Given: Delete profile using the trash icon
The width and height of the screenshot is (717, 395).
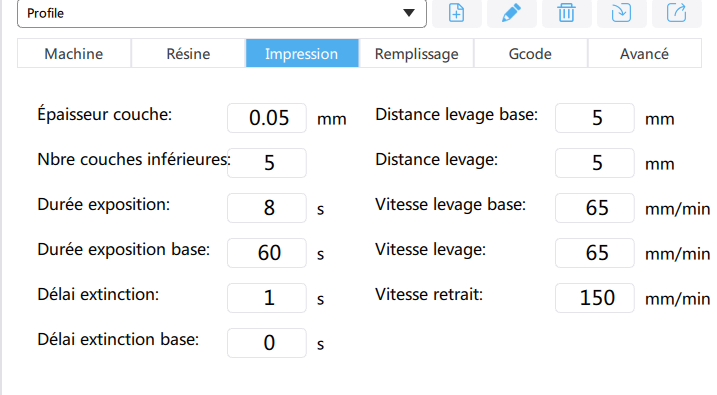Looking at the screenshot, I should [x=567, y=13].
